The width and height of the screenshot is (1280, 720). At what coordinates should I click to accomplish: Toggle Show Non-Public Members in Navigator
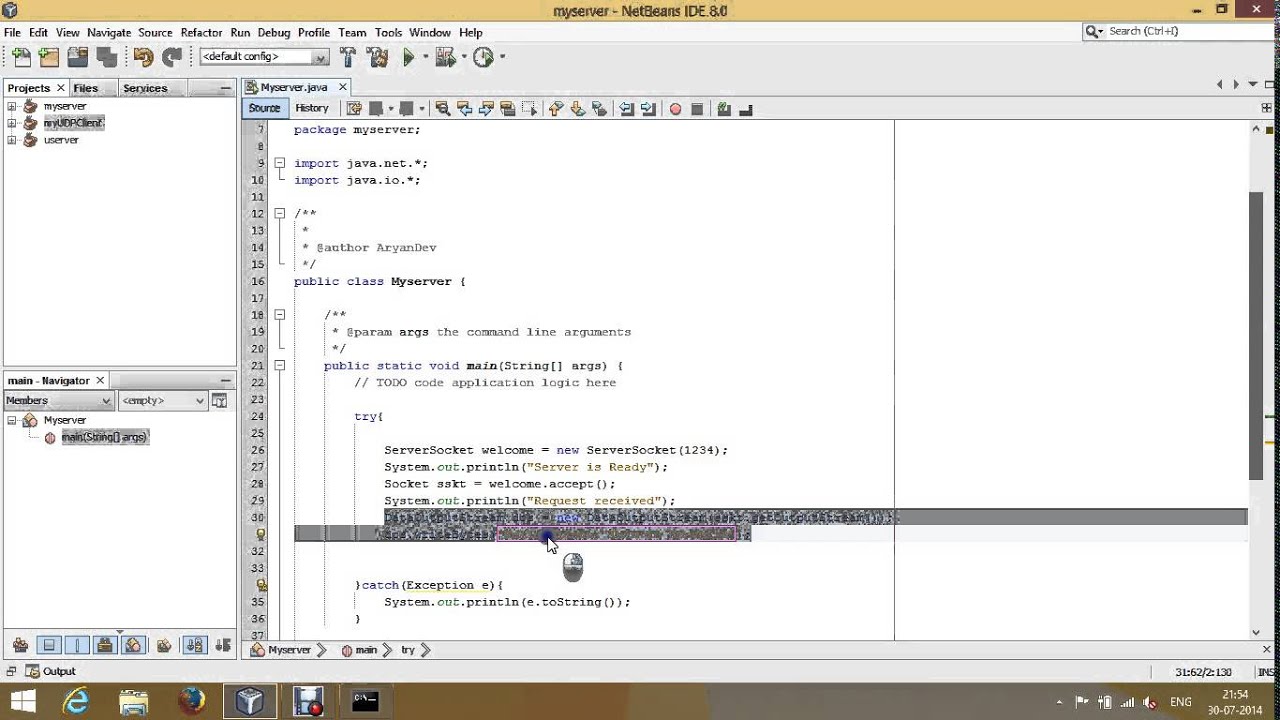105,645
